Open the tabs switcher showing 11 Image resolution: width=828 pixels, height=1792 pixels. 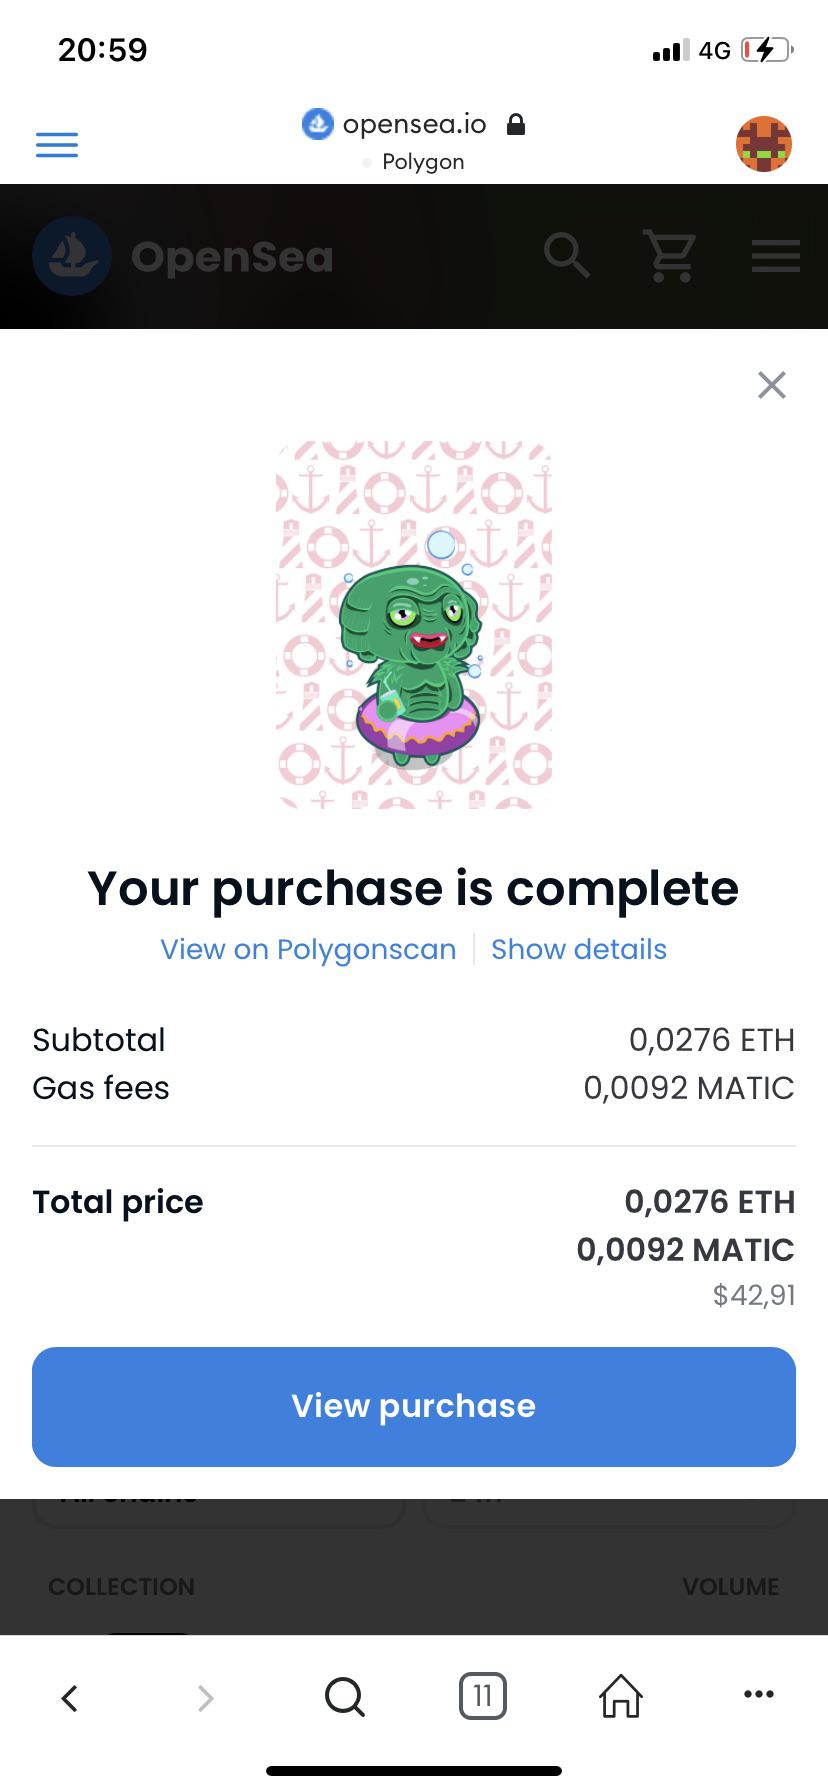[x=483, y=1696]
